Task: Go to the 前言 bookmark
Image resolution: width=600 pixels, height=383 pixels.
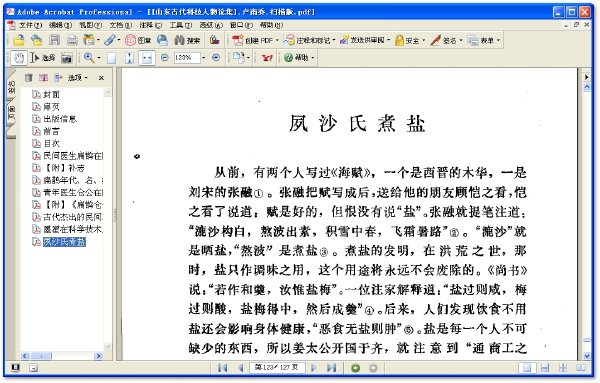Action: coord(52,131)
